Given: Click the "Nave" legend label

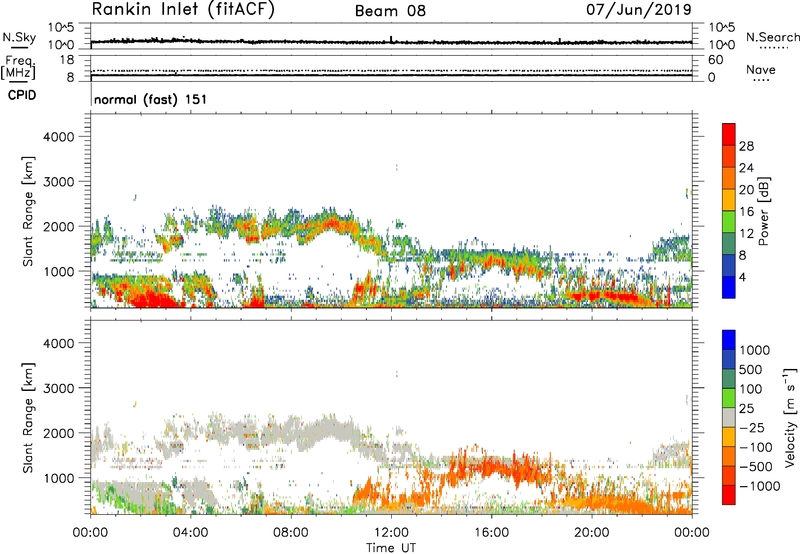Looking at the screenshot, I should (761, 69).
